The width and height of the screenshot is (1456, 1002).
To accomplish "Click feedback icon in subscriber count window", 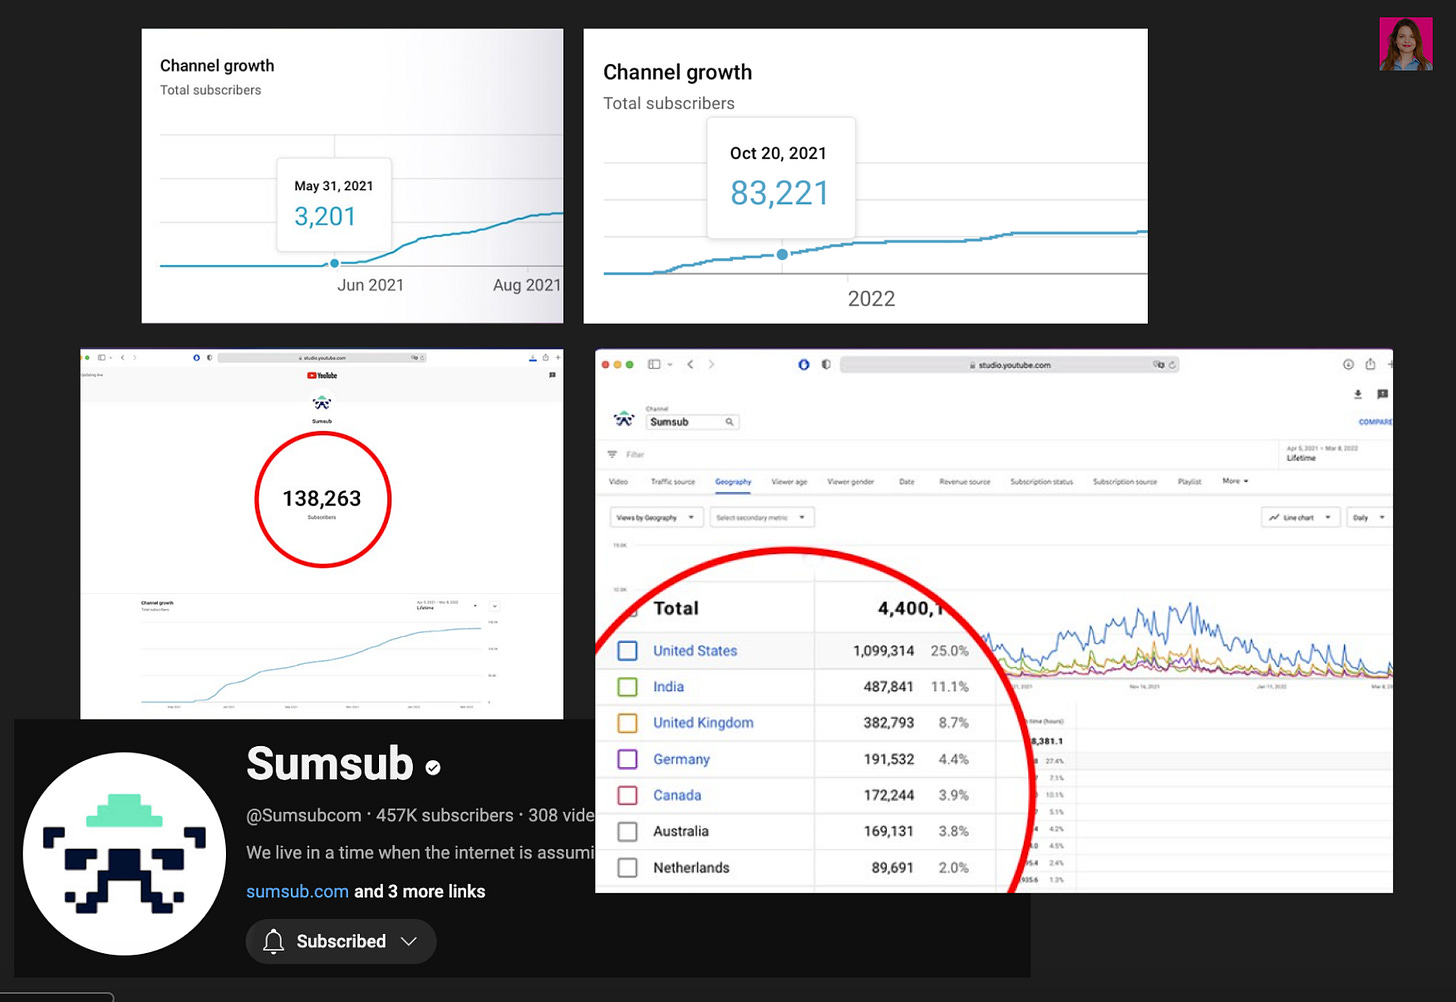I will click(552, 375).
